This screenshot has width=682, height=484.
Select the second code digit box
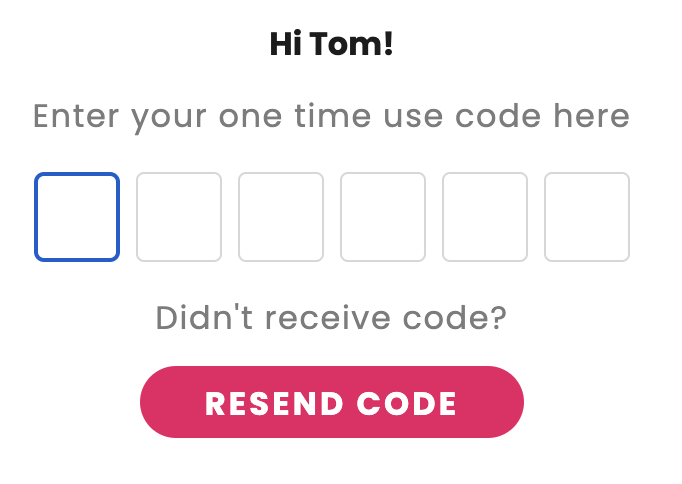click(x=179, y=217)
